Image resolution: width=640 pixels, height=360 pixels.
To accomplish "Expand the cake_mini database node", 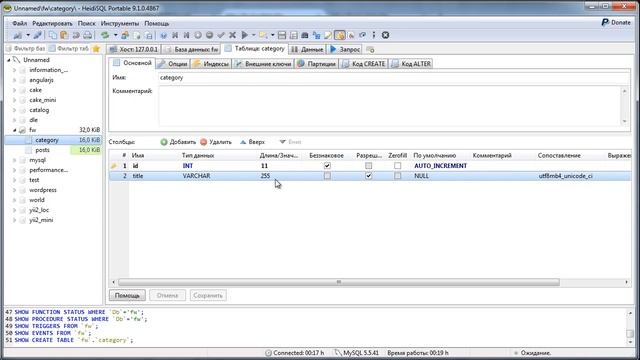I will tap(15, 100).
